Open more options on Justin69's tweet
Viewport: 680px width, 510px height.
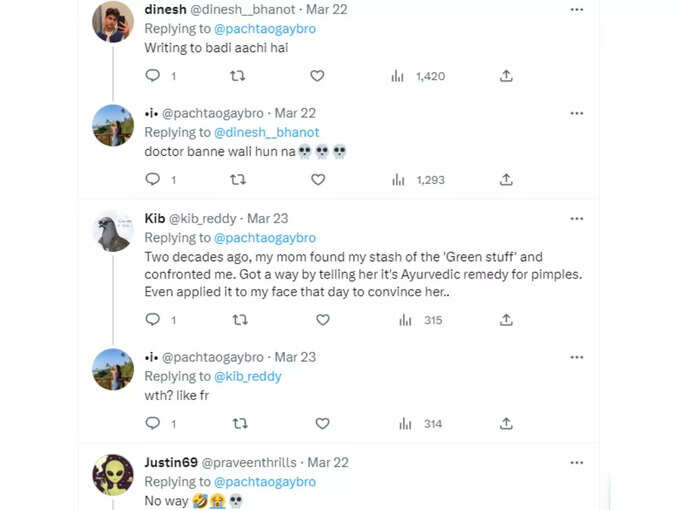click(x=576, y=463)
